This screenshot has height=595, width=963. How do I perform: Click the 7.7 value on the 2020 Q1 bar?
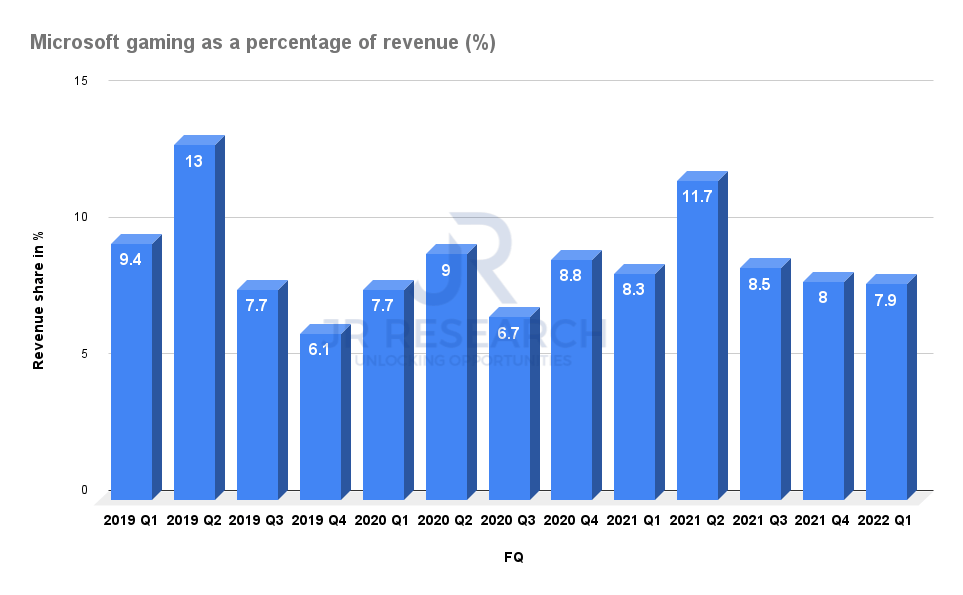tap(382, 306)
